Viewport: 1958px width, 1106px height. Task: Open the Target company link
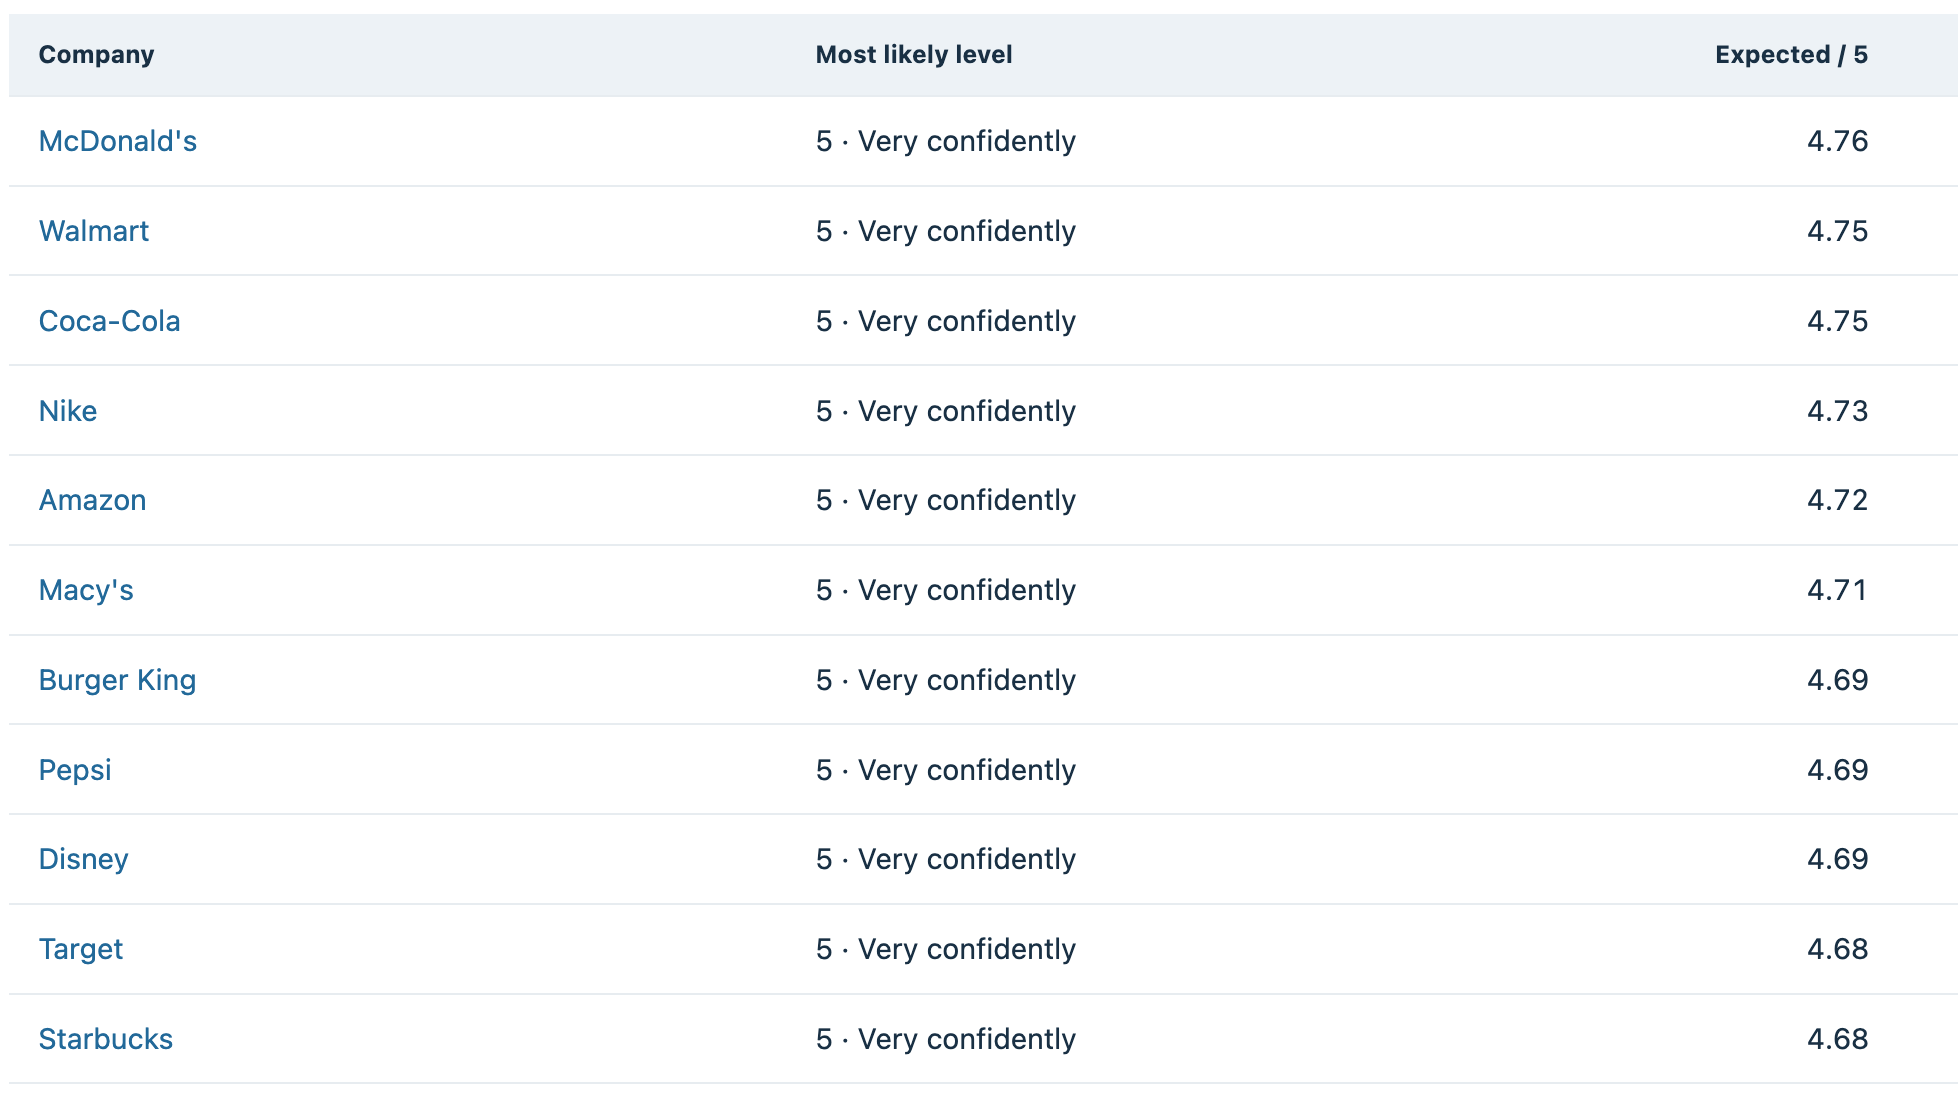tap(81, 949)
